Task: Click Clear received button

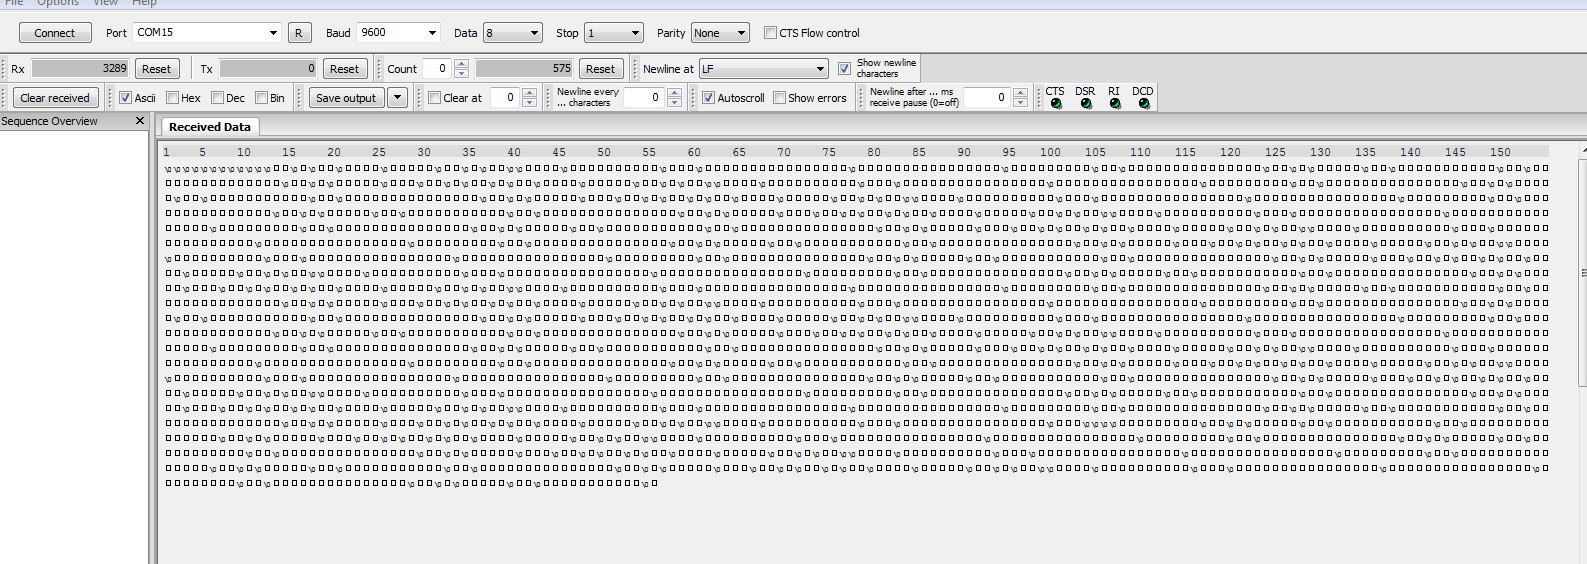Action: (55, 98)
